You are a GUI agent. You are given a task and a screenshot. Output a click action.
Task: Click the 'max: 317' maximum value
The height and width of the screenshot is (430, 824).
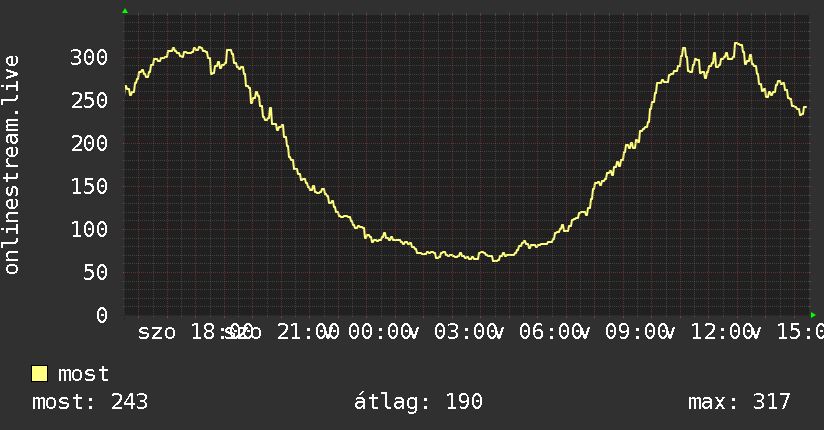point(739,402)
